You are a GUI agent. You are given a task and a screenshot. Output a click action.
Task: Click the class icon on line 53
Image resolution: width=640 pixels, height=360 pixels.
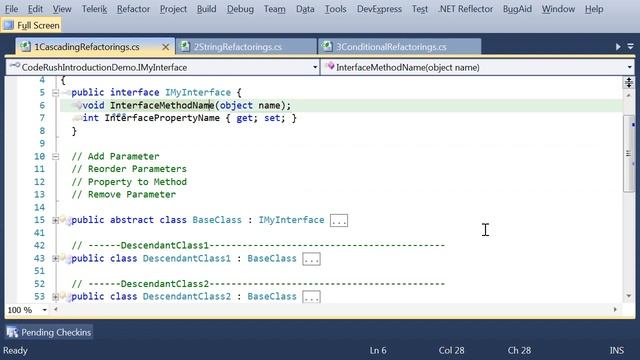click(x=66, y=296)
